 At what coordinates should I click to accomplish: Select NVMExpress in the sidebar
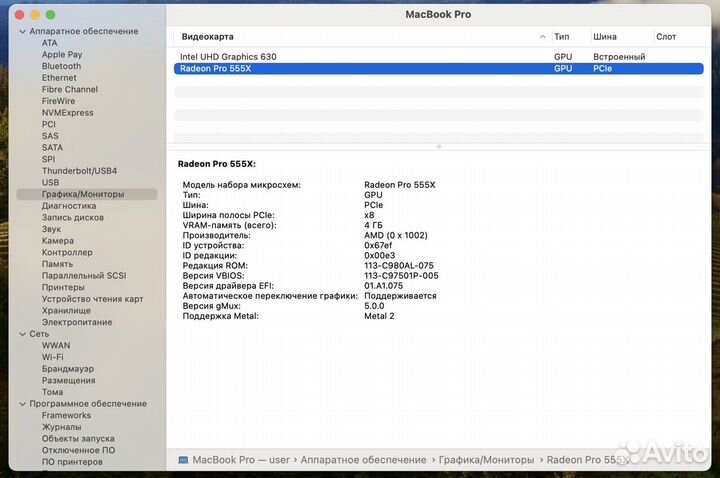pyautogui.click(x=68, y=113)
